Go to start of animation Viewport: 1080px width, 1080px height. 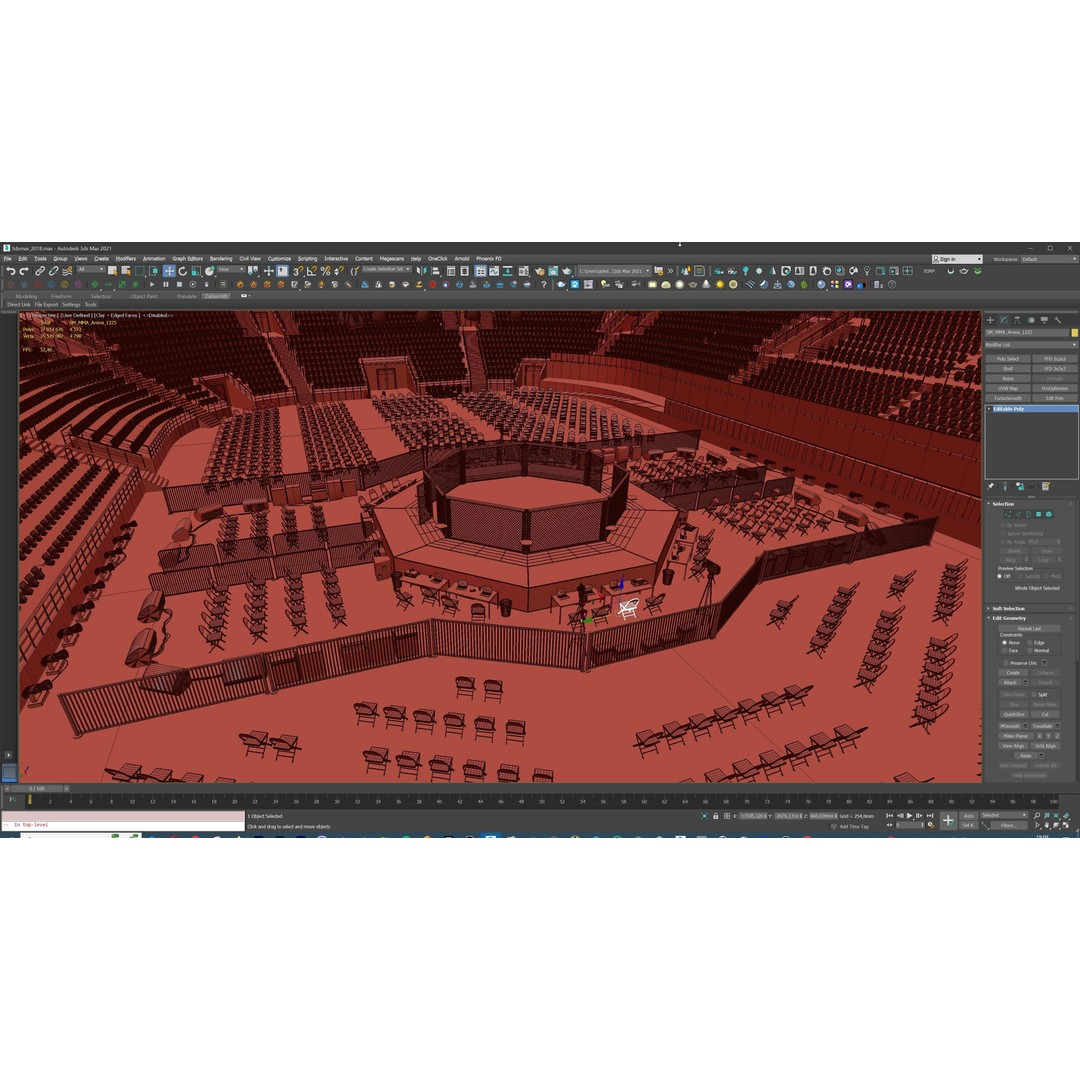click(x=889, y=816)
